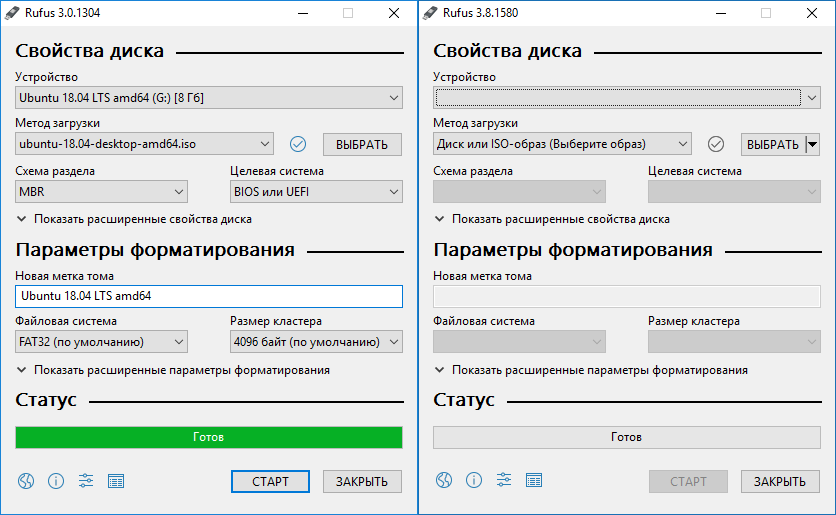
Task: Open settings sliders icon in Rufus 3.8.1580
Action: 504,480
